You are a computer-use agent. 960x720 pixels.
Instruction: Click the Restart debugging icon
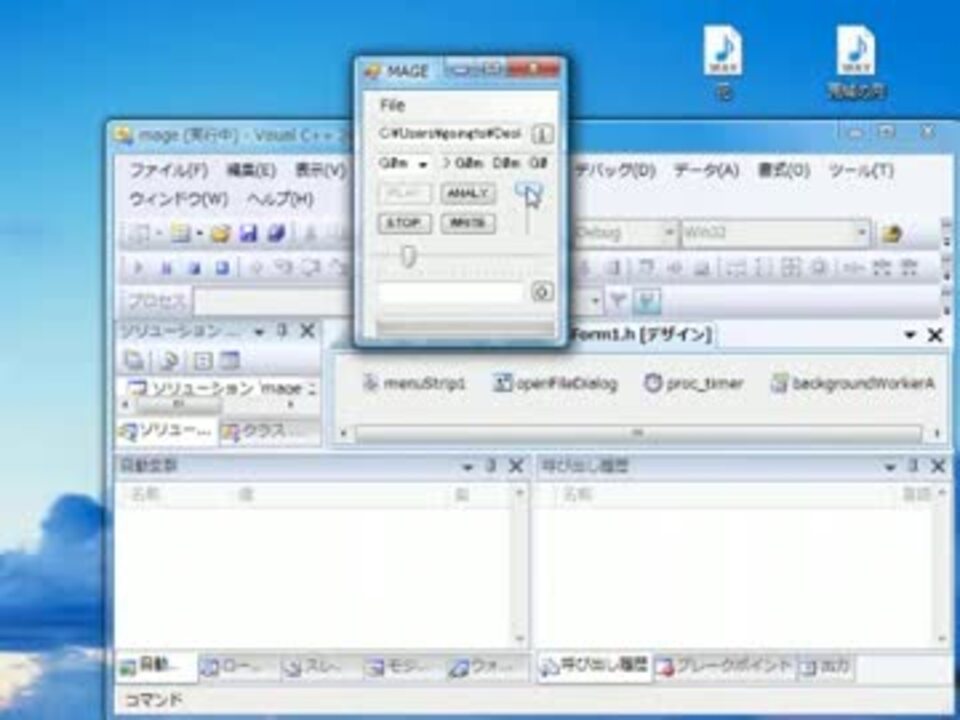(x=222, y=268)
